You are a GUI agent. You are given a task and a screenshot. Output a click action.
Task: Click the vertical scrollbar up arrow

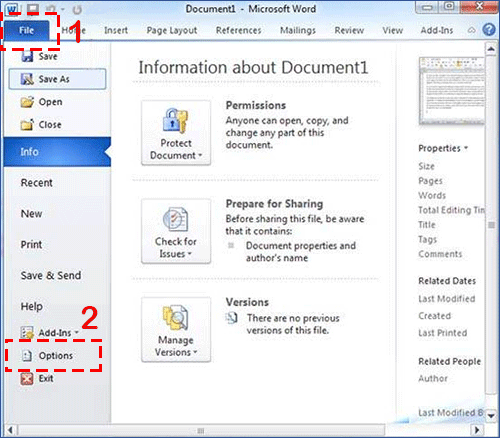[x=491, y=49]
